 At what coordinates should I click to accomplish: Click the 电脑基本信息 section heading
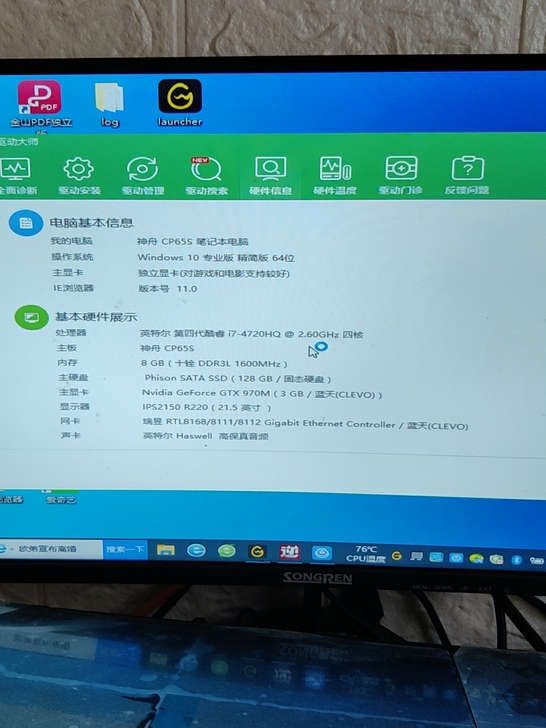click(x=91, y=223)
